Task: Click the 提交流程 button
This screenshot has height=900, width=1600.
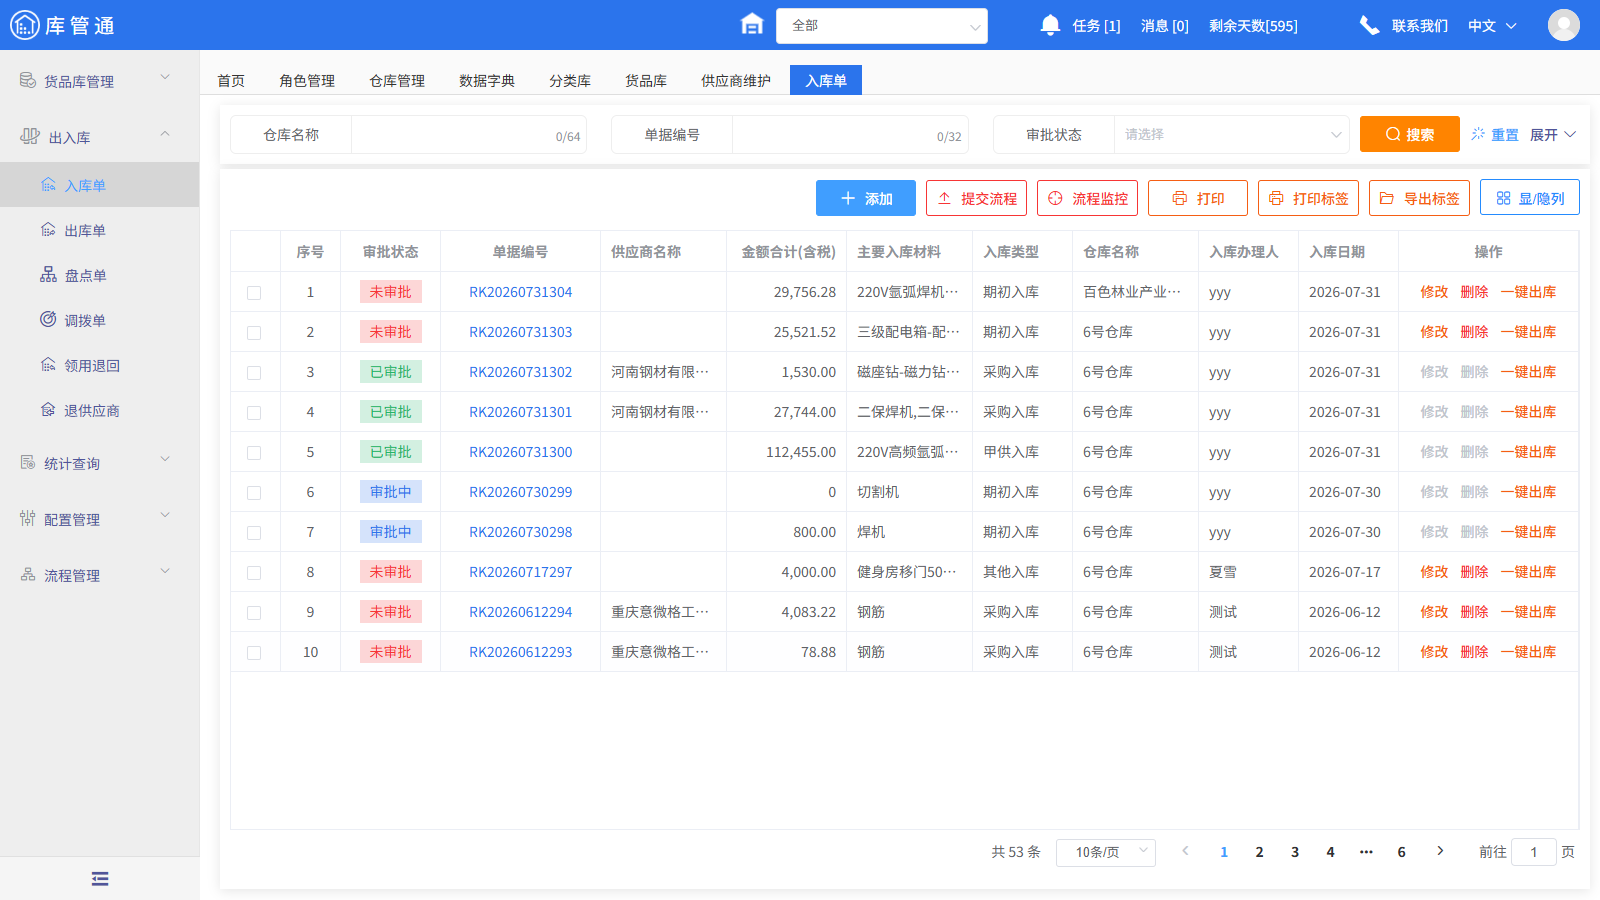Action: point(976,198)
